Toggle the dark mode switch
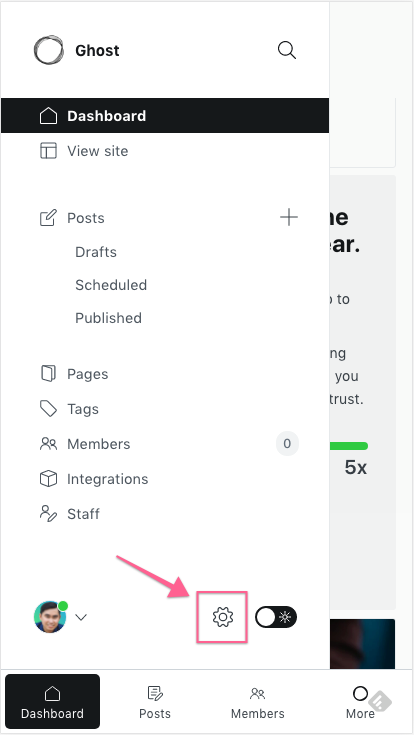The height and width of the screenshot is (735, 414). [276, 617]
